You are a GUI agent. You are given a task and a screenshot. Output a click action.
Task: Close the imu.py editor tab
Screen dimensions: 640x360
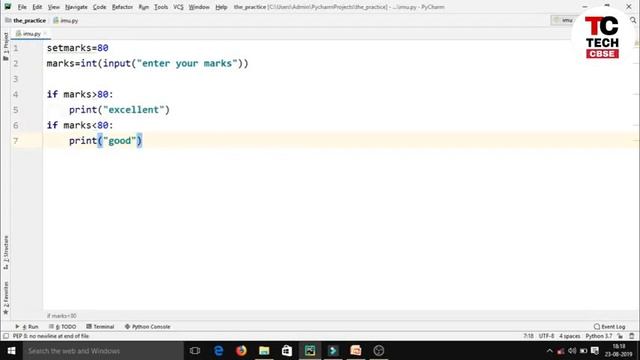tap(45, 33)
